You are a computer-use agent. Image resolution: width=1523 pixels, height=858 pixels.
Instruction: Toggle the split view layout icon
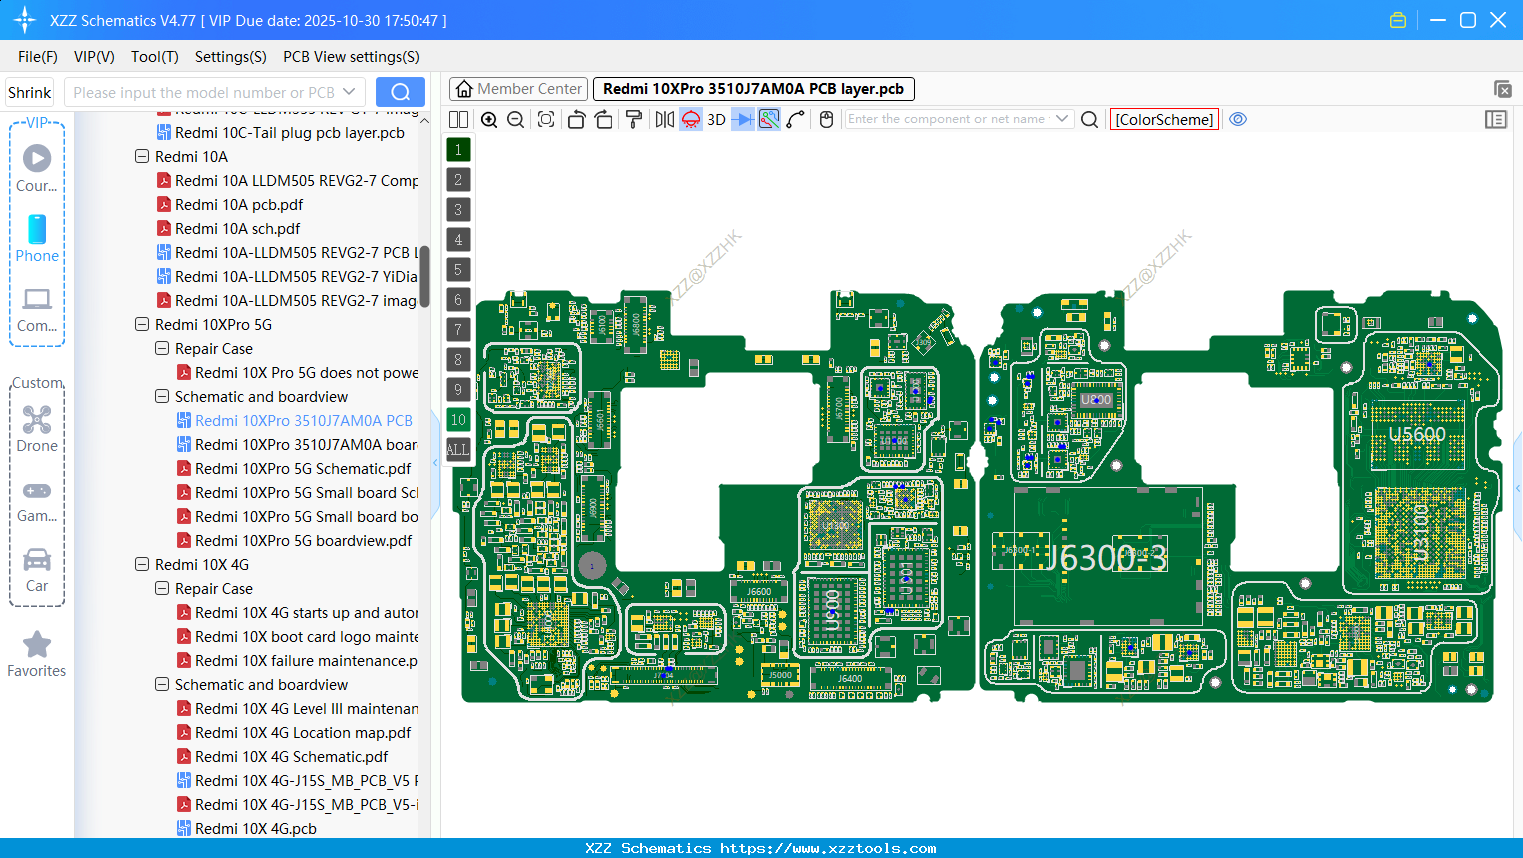[458, 119]
